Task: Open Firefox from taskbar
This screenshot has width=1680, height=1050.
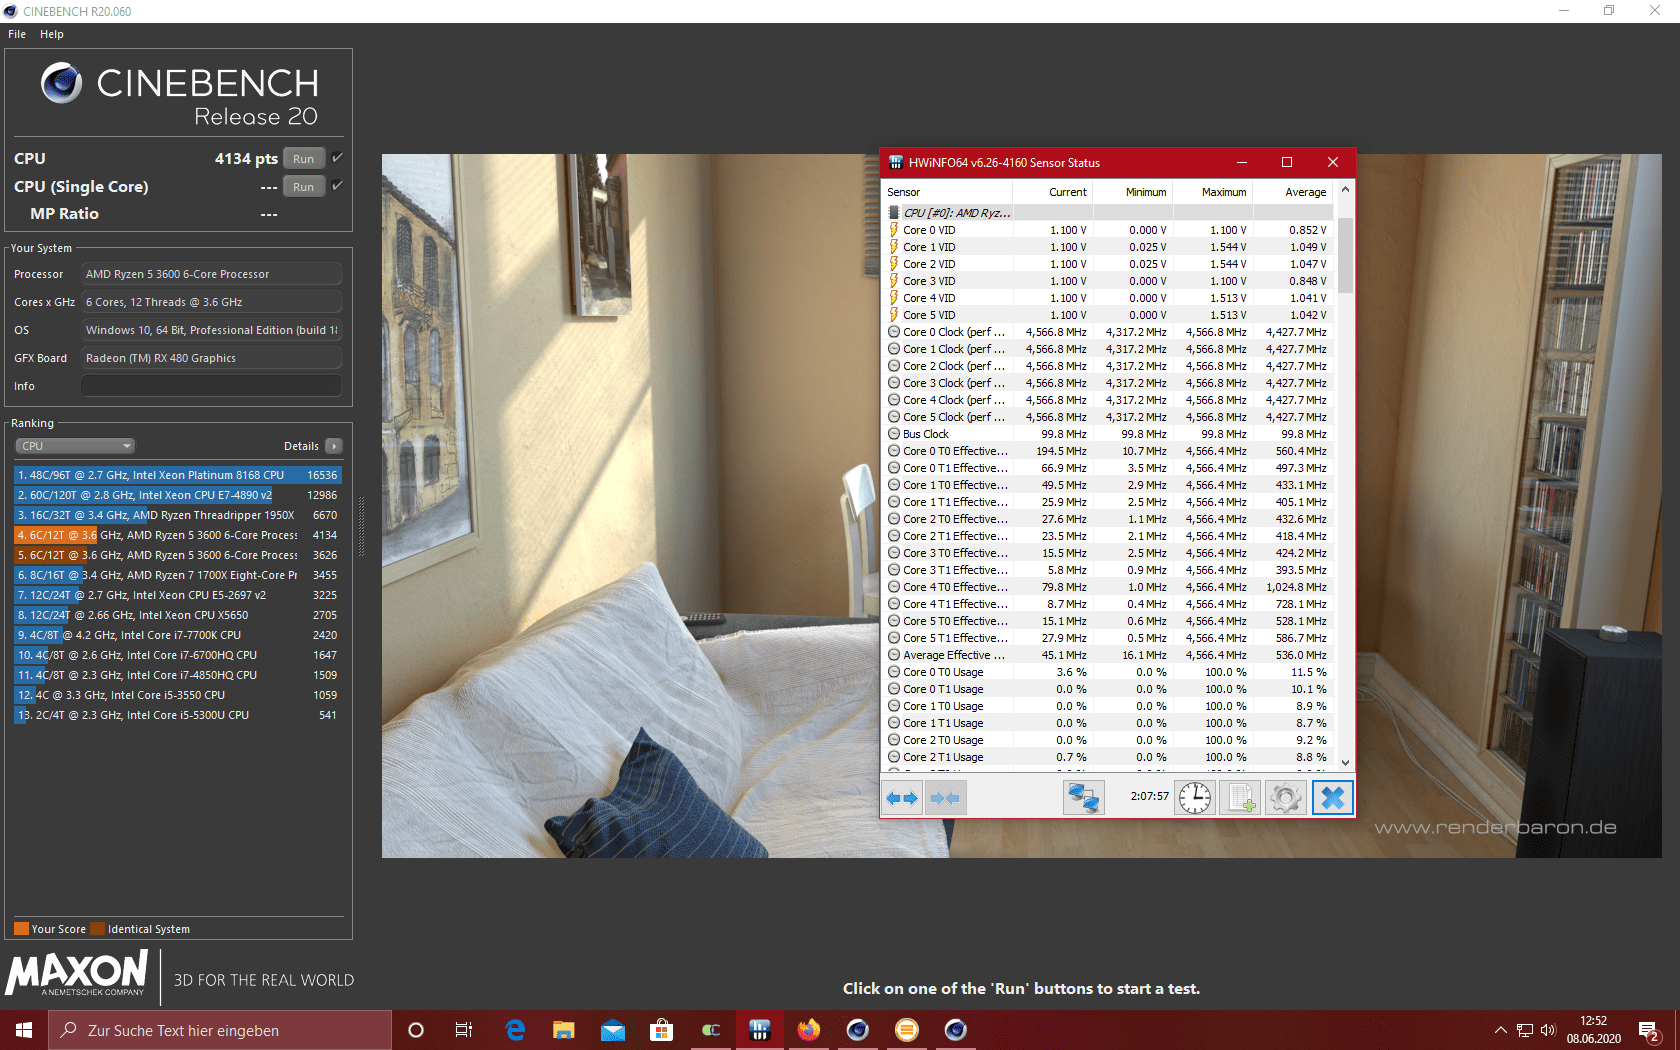Action: point(808,1030)
